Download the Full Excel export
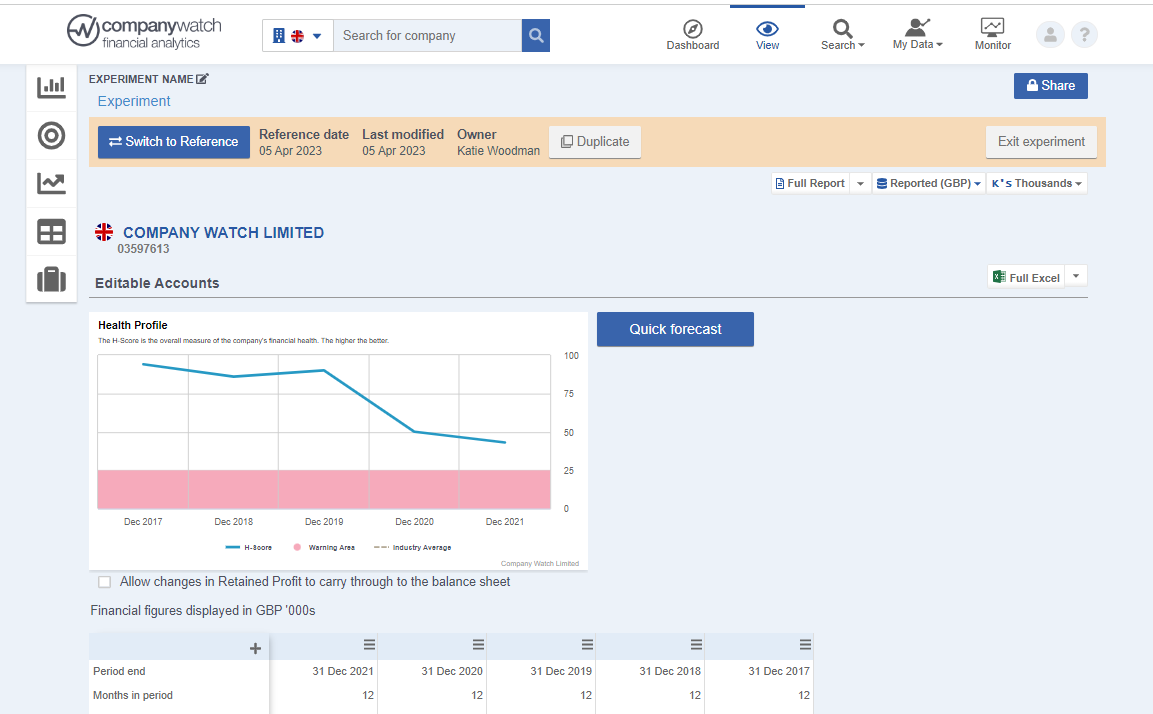1153x714 pixels. (x=1026, y=277)
